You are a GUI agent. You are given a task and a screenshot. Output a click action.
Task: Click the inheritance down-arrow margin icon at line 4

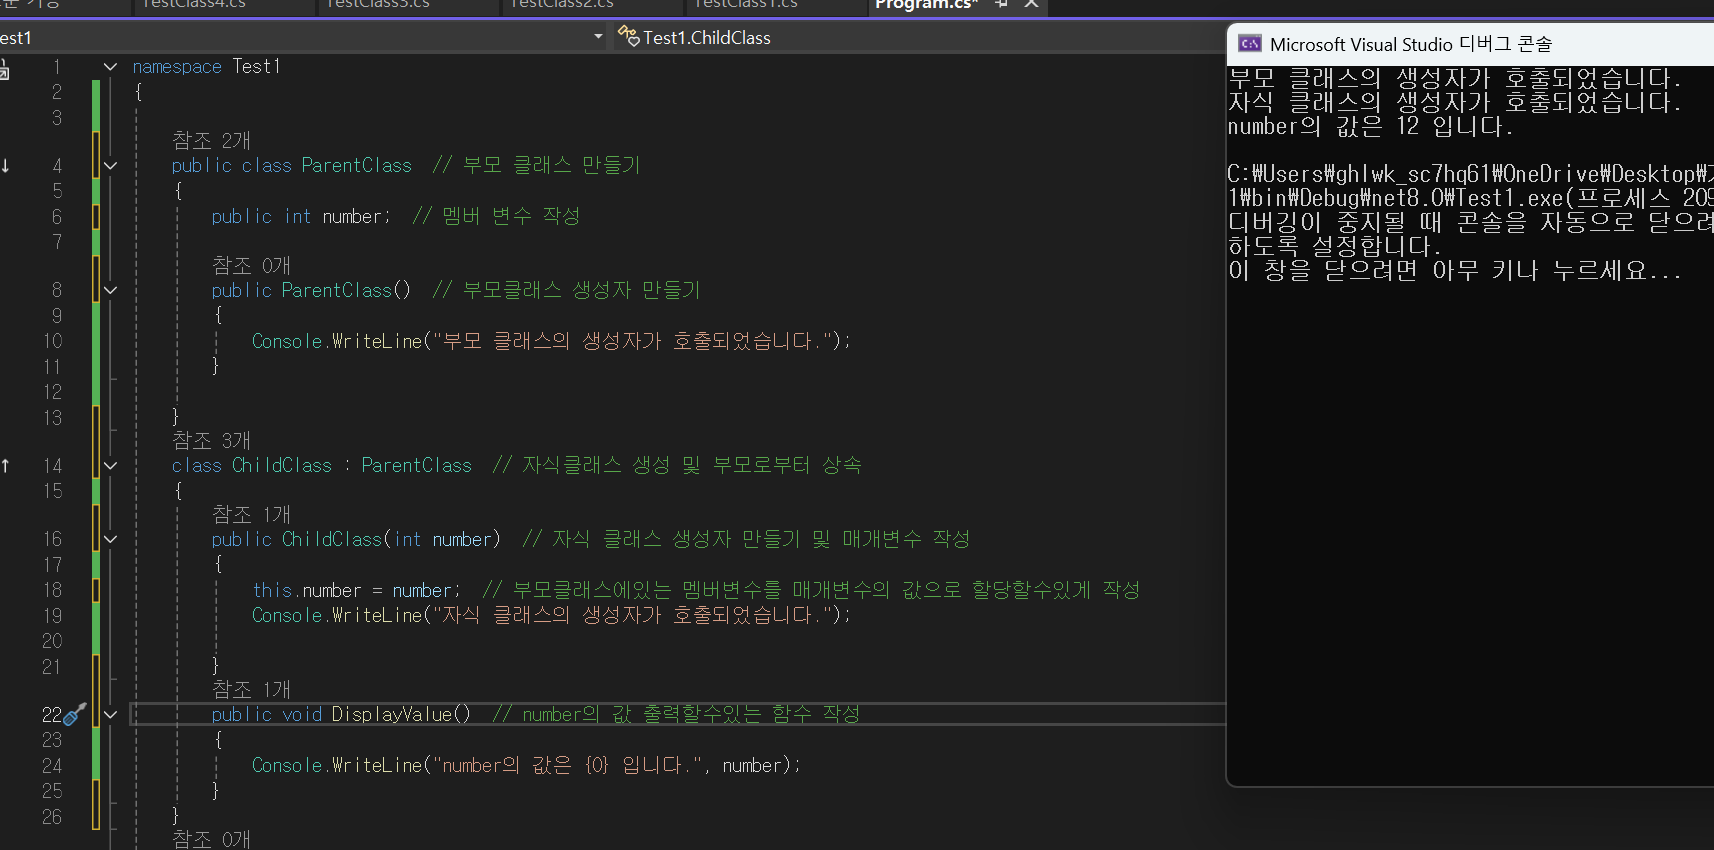click(x=6, y=166)
